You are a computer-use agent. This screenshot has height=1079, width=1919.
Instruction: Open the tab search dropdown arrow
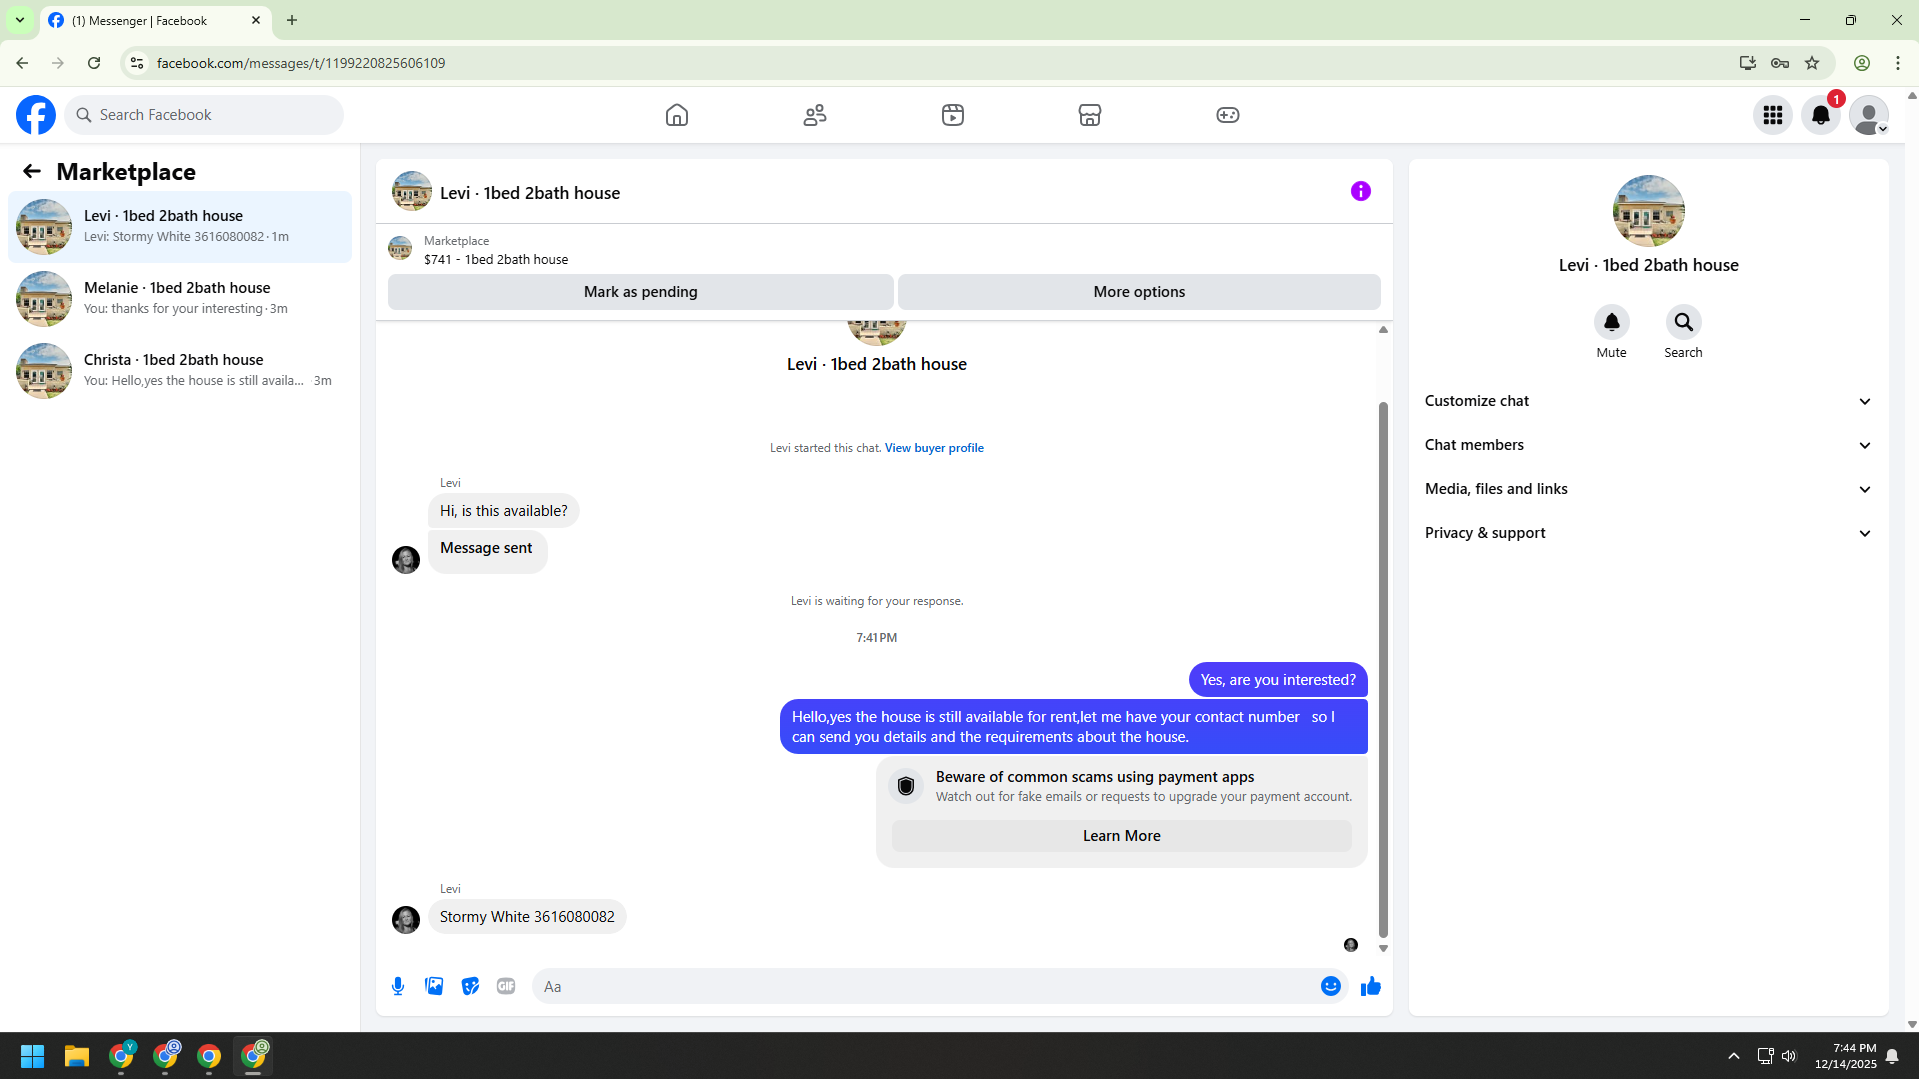pyautogui.click(x=20, y=20)
